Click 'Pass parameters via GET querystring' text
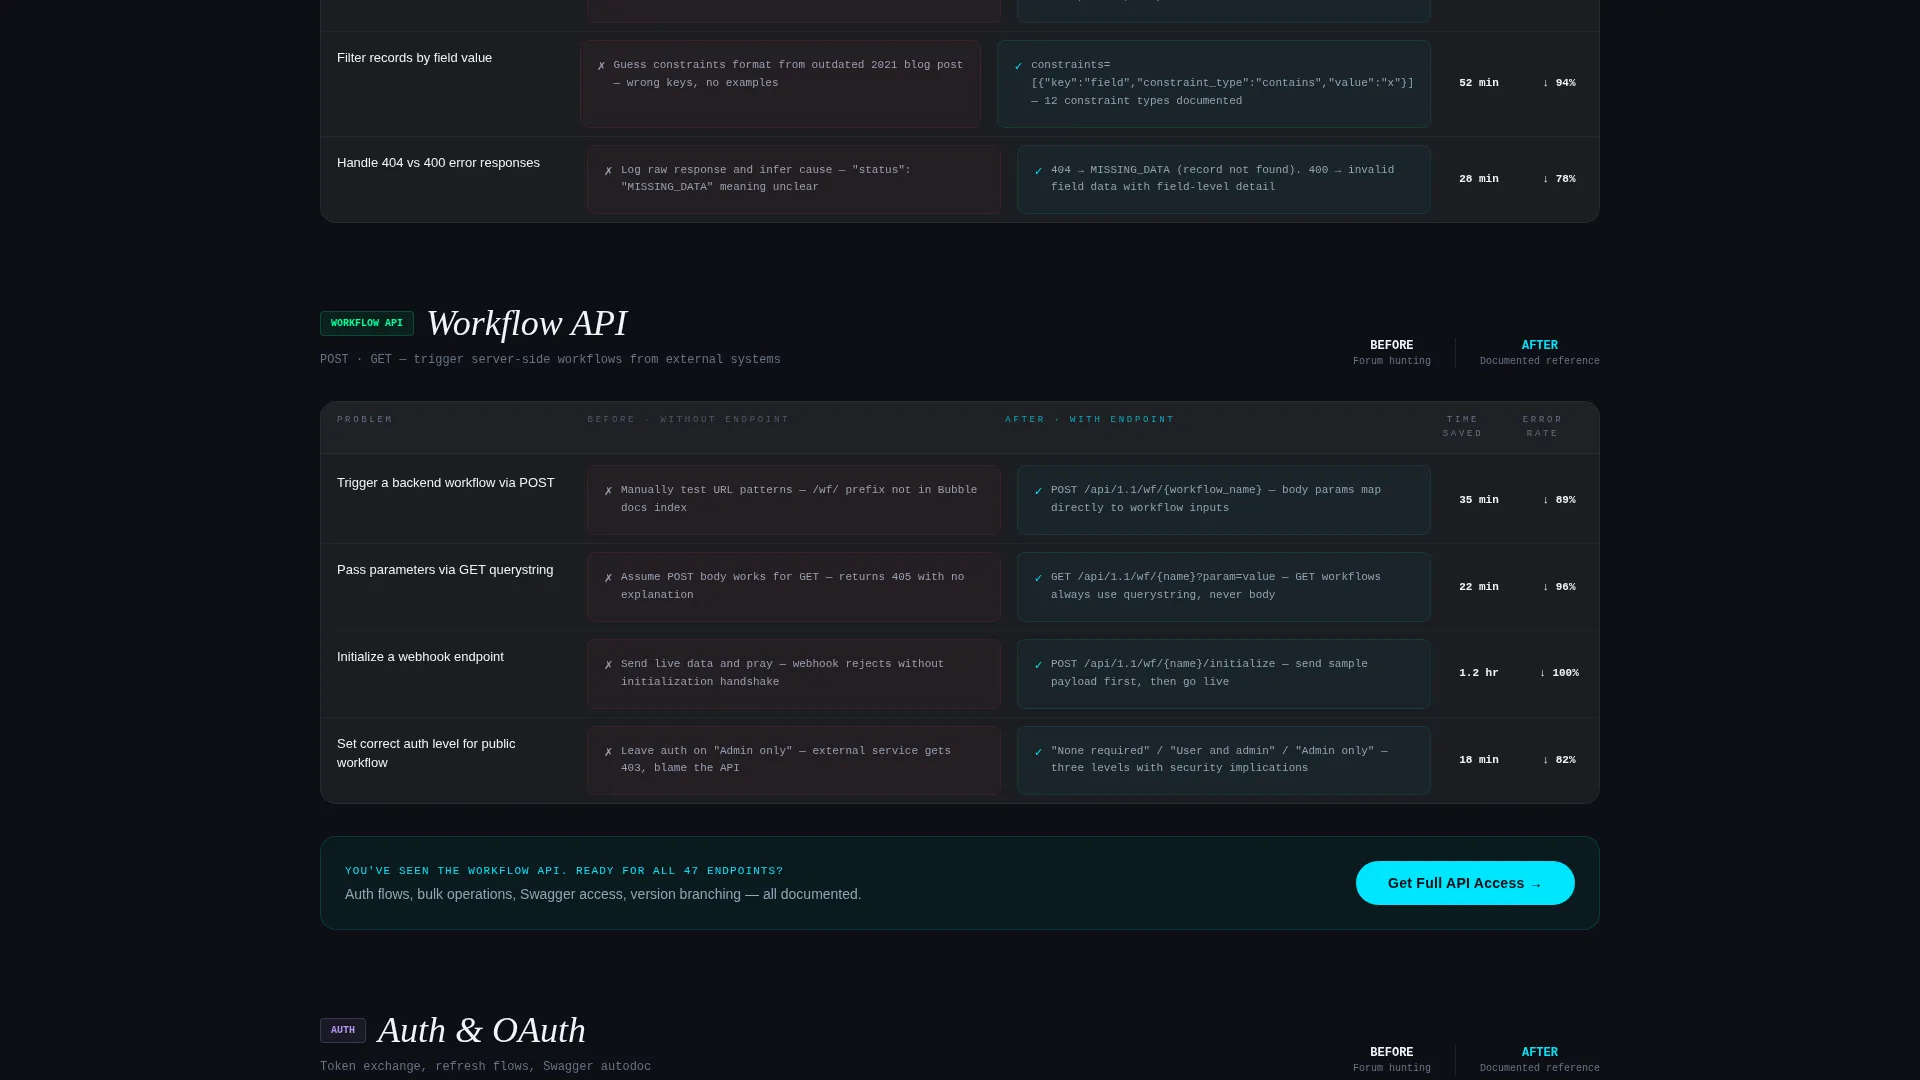 tap(445, 570)
